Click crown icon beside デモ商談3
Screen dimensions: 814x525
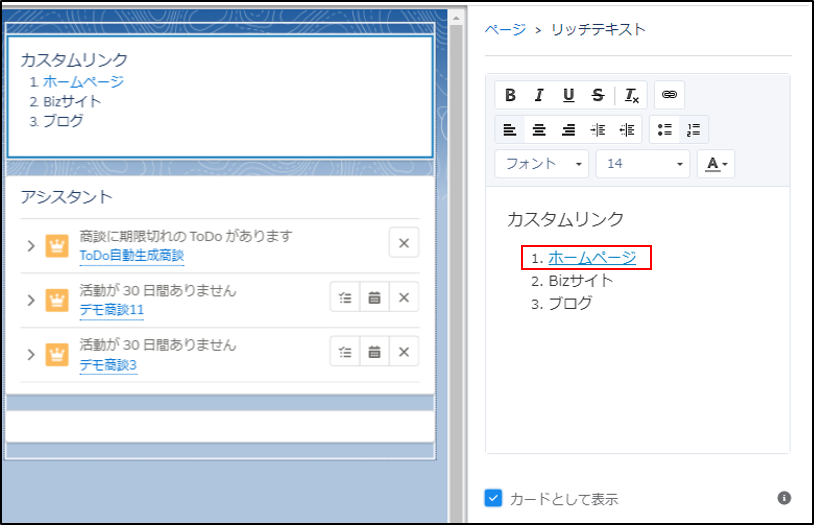tap(57, 355)
